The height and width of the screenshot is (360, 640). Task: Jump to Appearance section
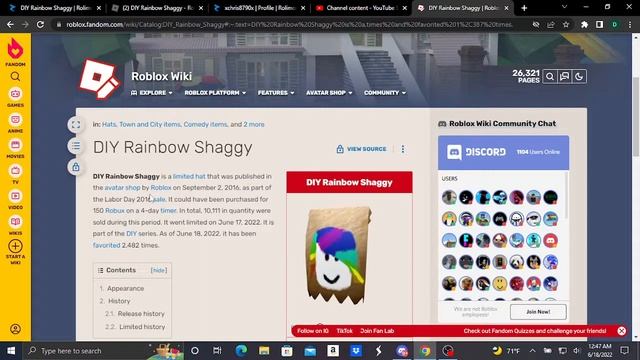(125, 289)
